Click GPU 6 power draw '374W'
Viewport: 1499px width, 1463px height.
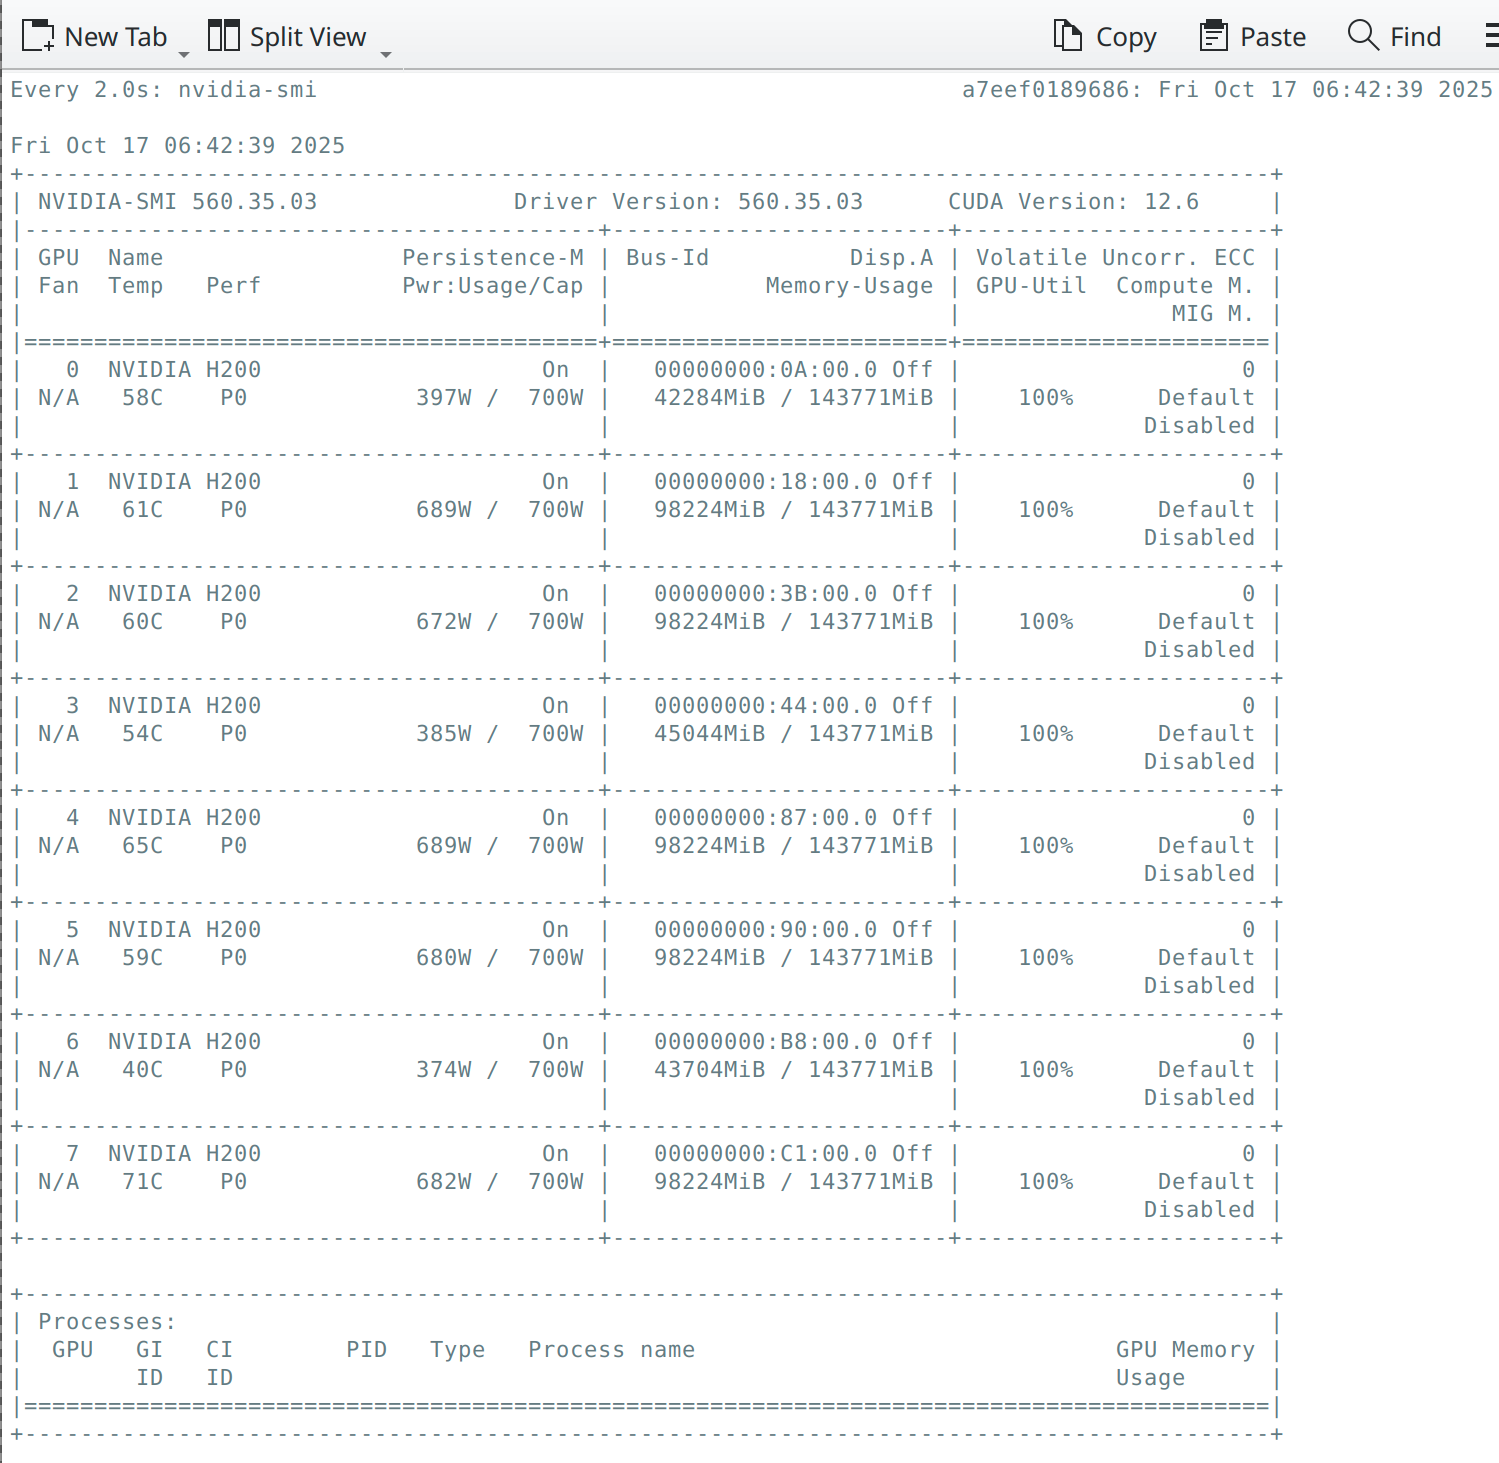tap(444, 1070)
